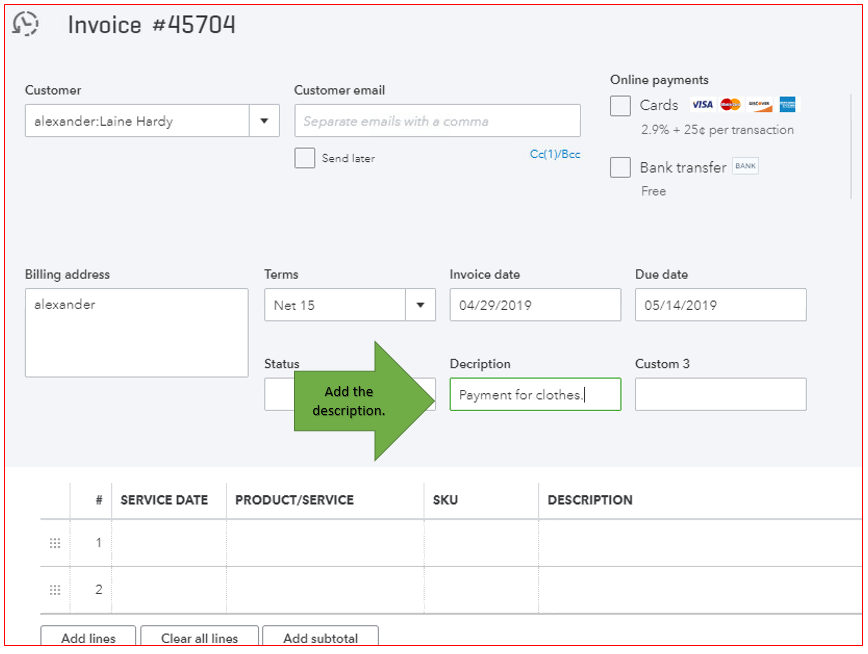
Task: Click row number 2 in the table
Action: click(99, 590)
